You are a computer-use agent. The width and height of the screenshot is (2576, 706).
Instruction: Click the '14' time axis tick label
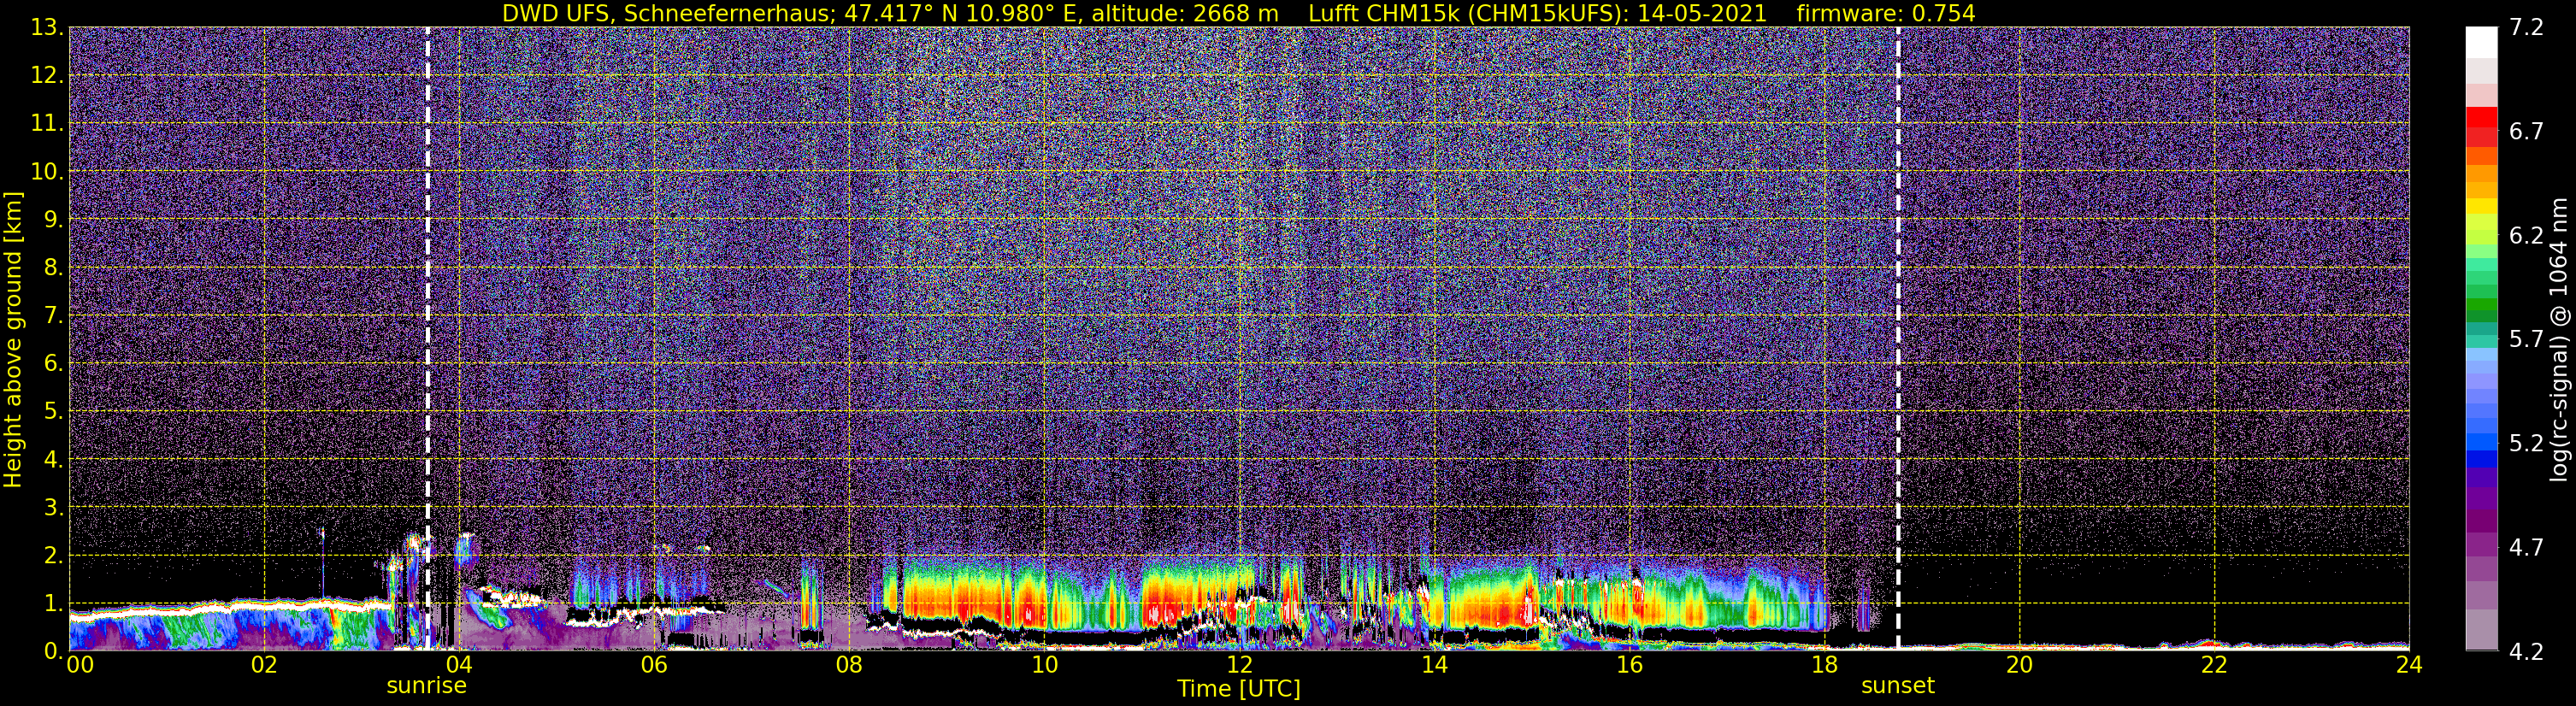pos(1434,665)
